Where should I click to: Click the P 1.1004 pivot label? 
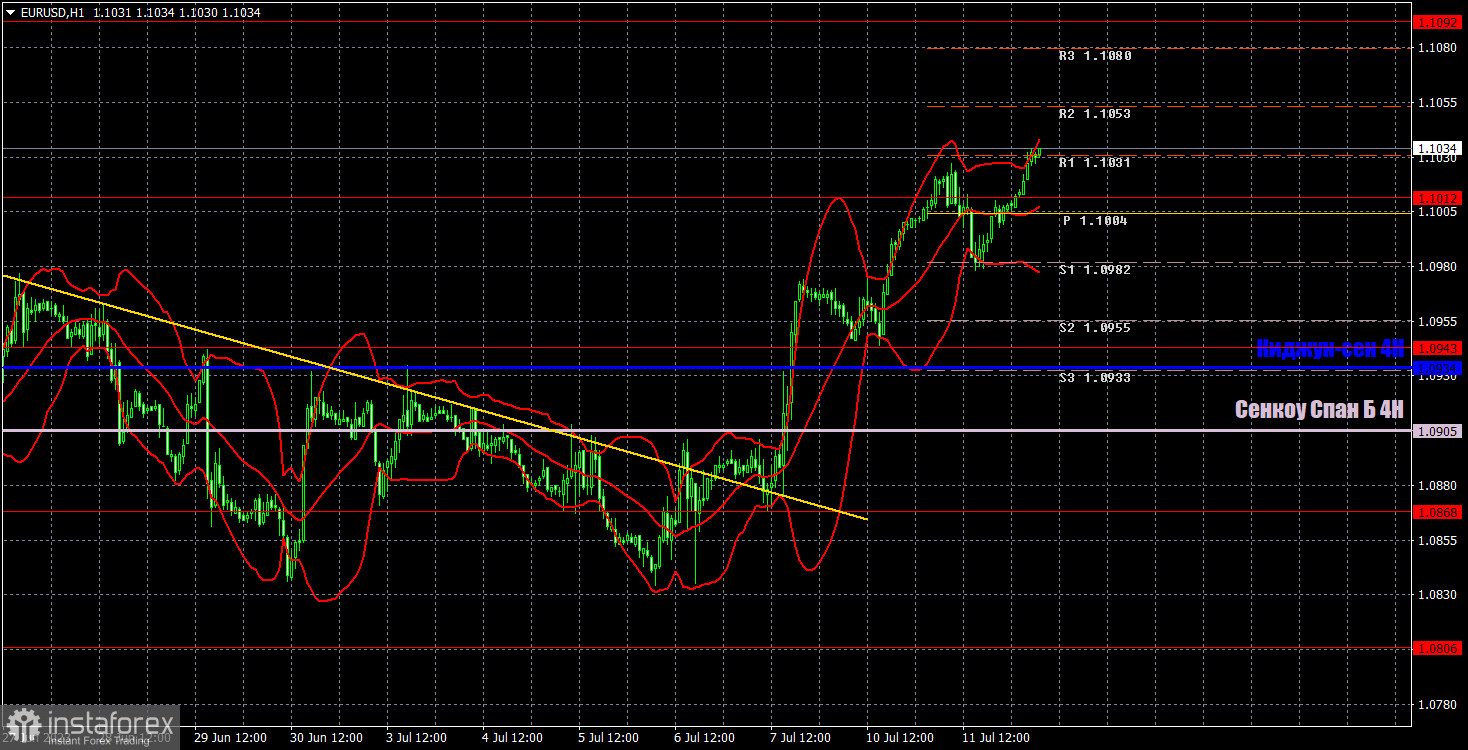point(1095,221)
